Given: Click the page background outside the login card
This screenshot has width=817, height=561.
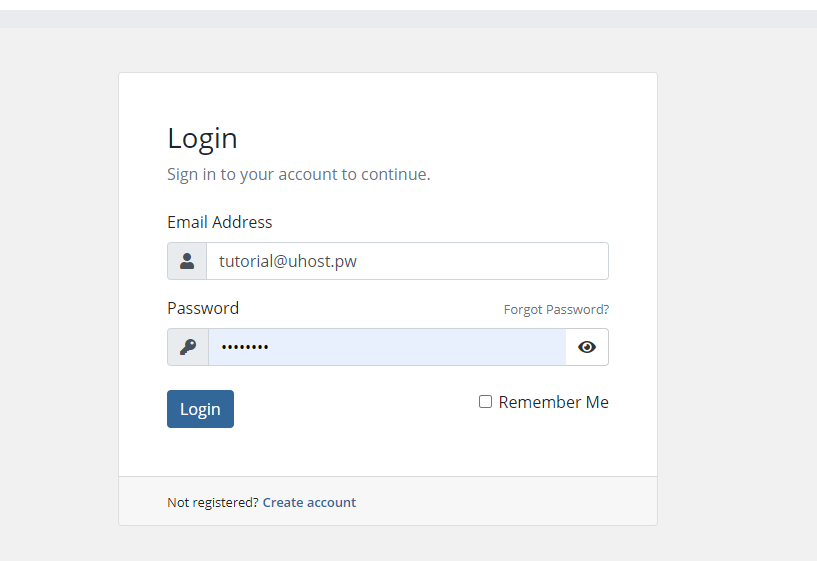Looking at the screenshot, I should [x=737, y=292].
